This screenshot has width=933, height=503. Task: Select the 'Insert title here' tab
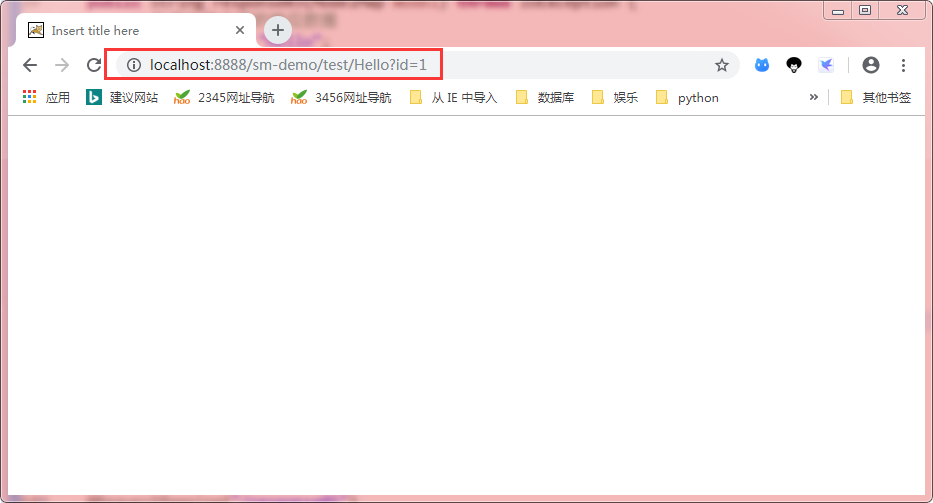click(136, 30)
